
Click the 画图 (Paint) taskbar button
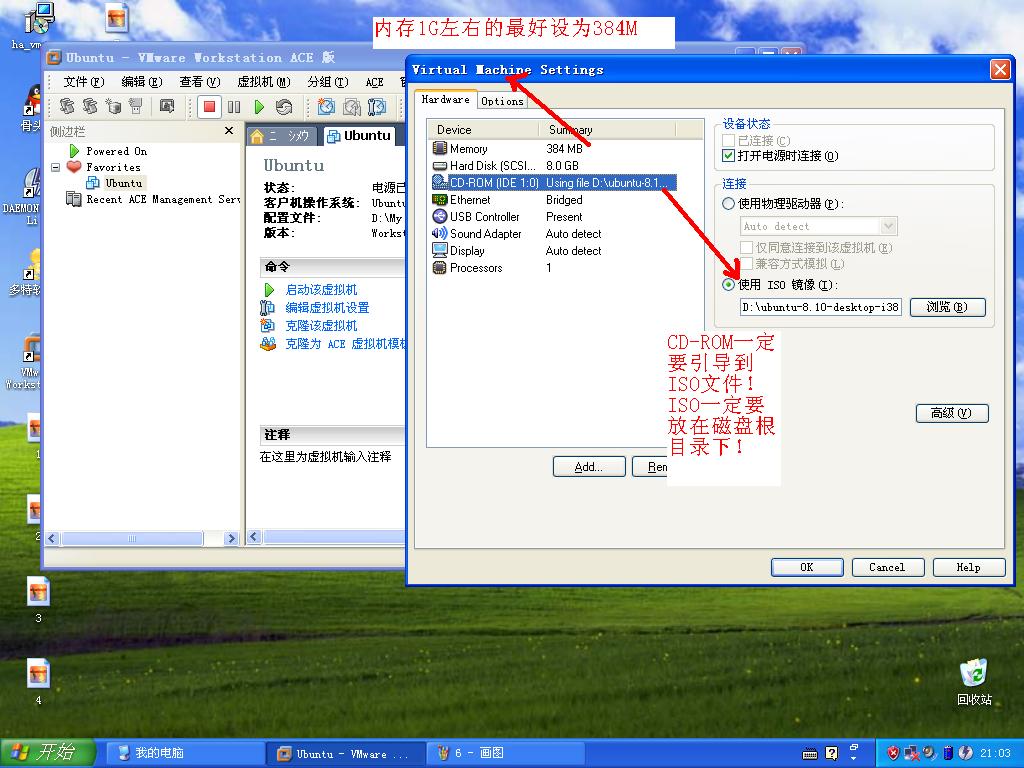pos(506,753)
